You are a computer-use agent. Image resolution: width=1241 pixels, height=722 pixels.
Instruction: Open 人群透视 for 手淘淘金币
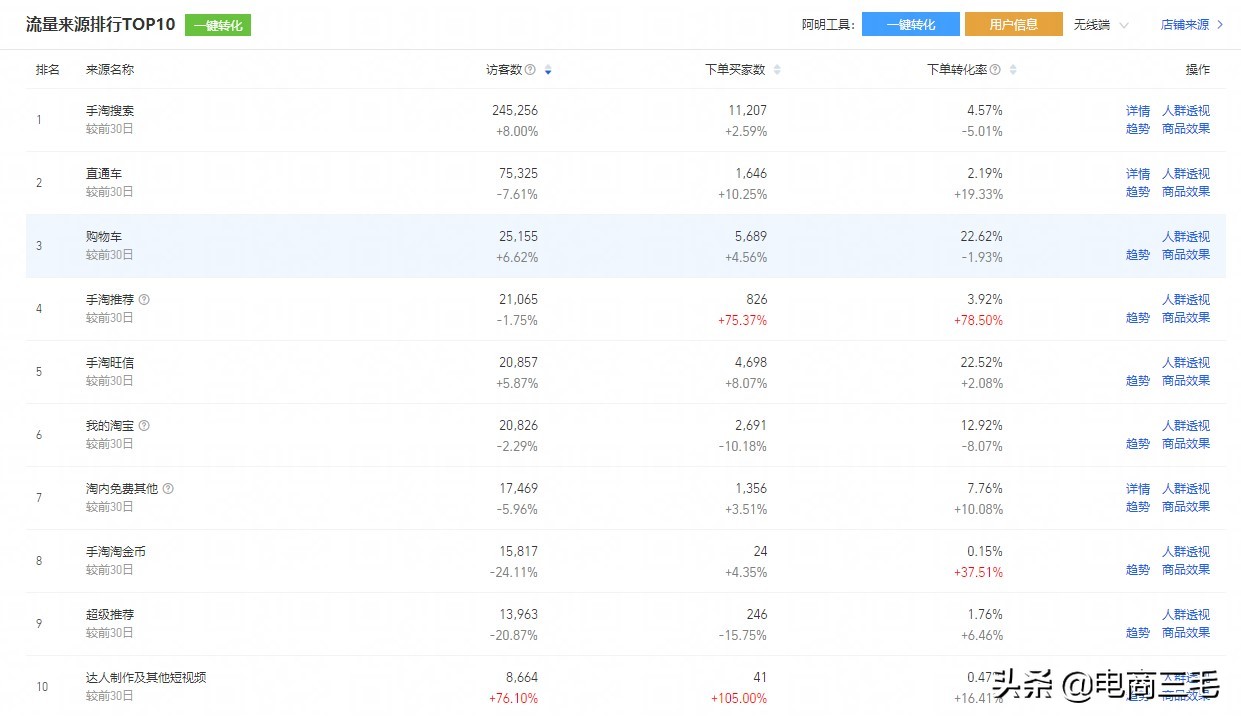[1186, 552]
